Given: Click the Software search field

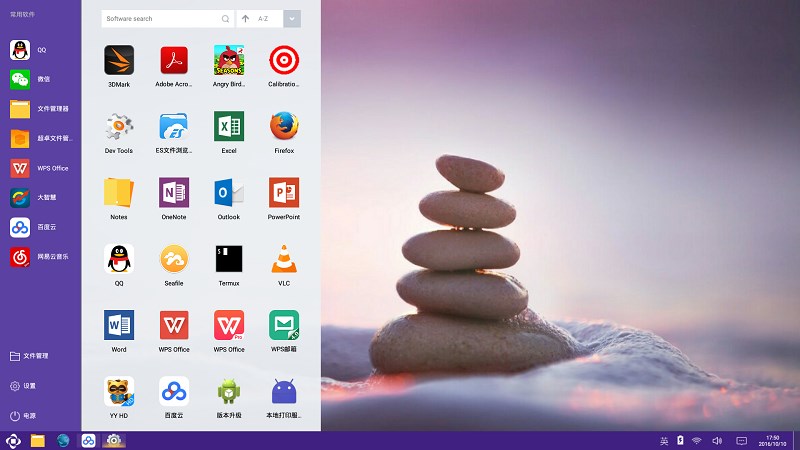Looking at the screenshot, I should pyautogui.click(x=160, y=19).
